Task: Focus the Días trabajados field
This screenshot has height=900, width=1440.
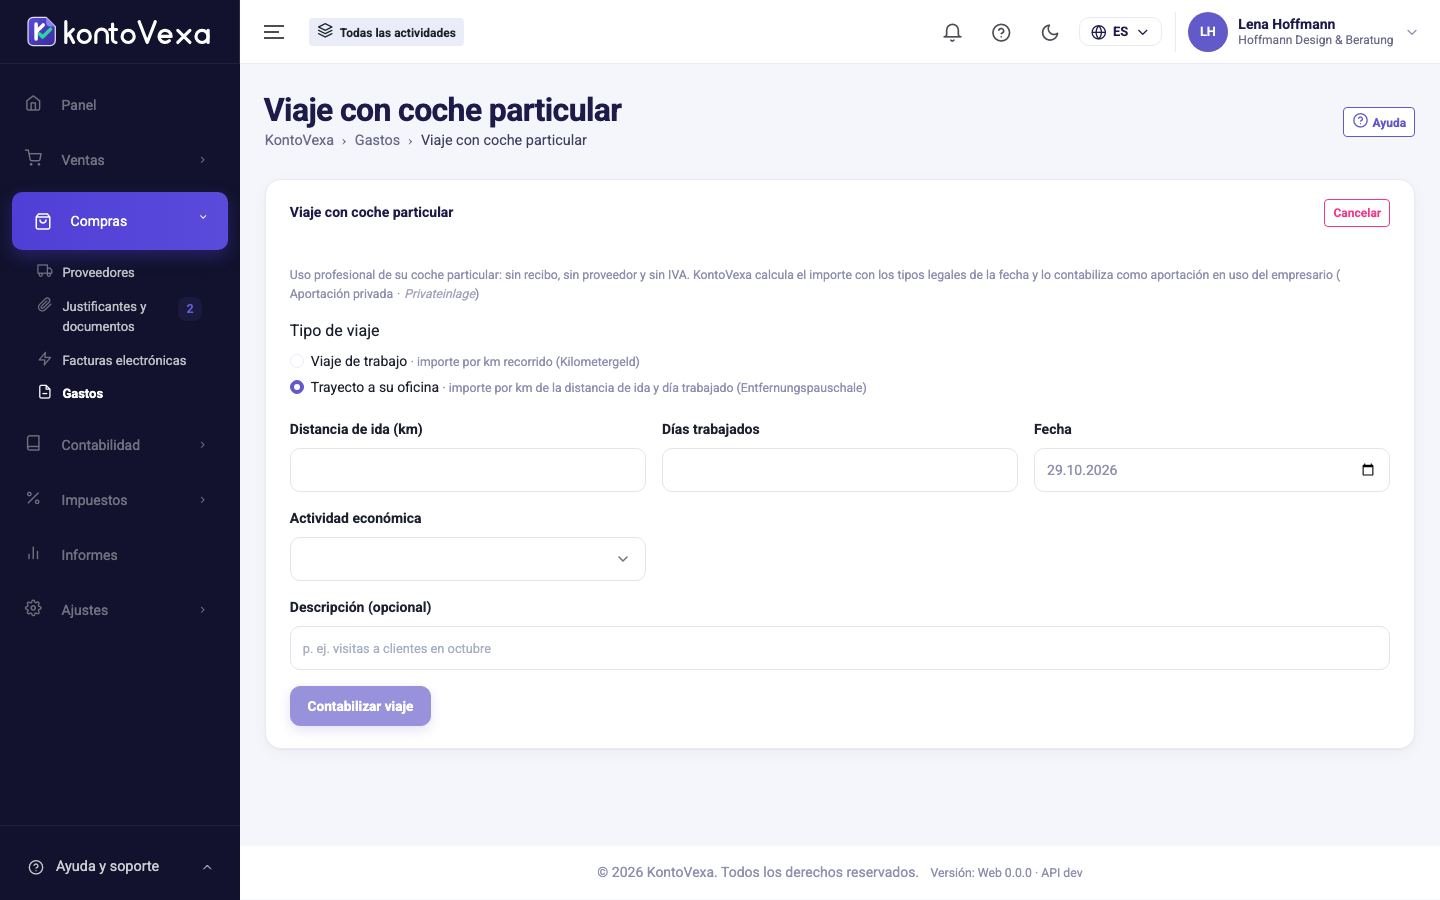Action: click(x=839, y=470)
